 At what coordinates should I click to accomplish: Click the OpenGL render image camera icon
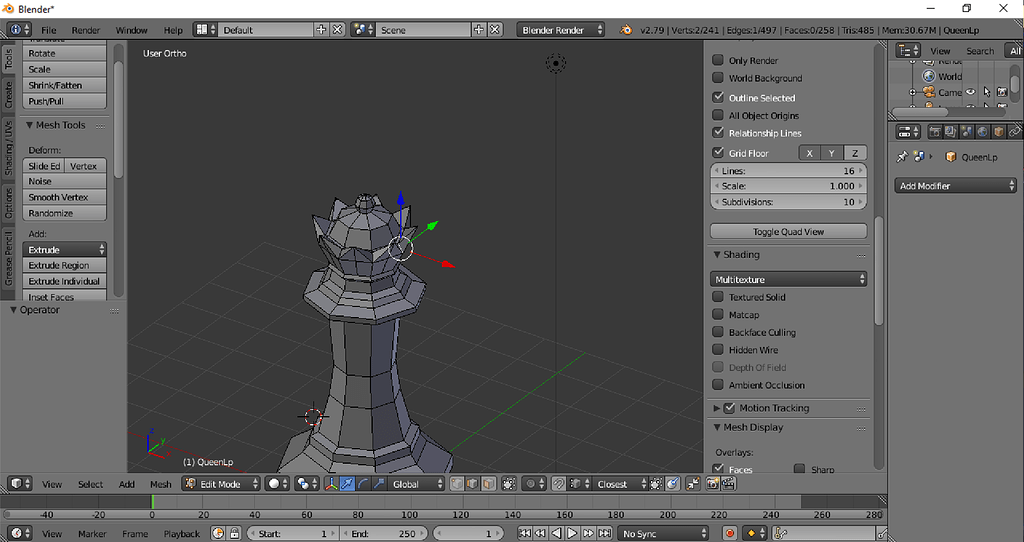point(713,484)
